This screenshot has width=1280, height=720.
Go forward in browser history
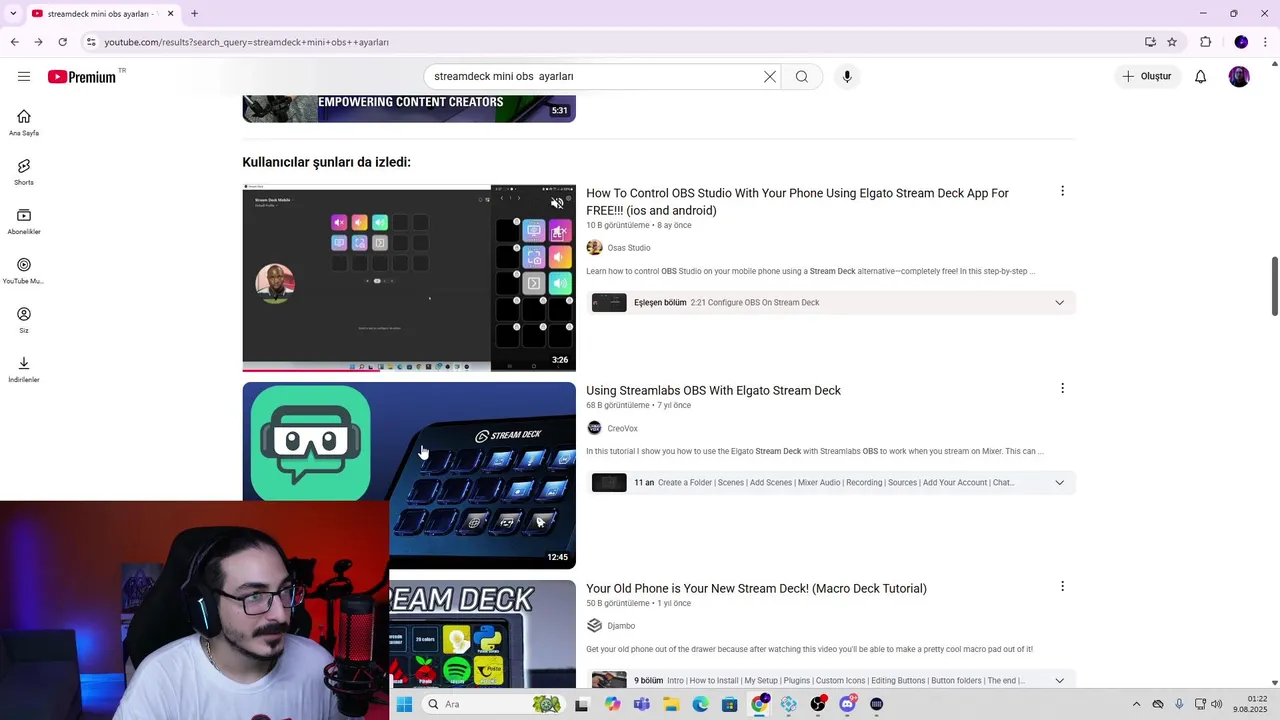point(38,42)
